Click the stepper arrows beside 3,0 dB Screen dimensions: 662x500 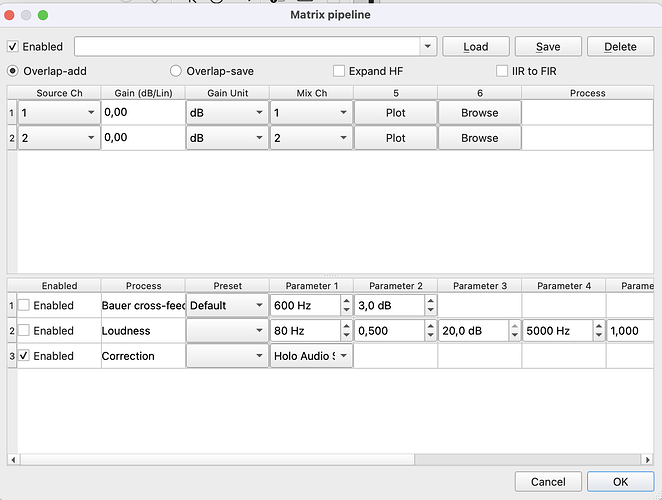coord(430,305)
